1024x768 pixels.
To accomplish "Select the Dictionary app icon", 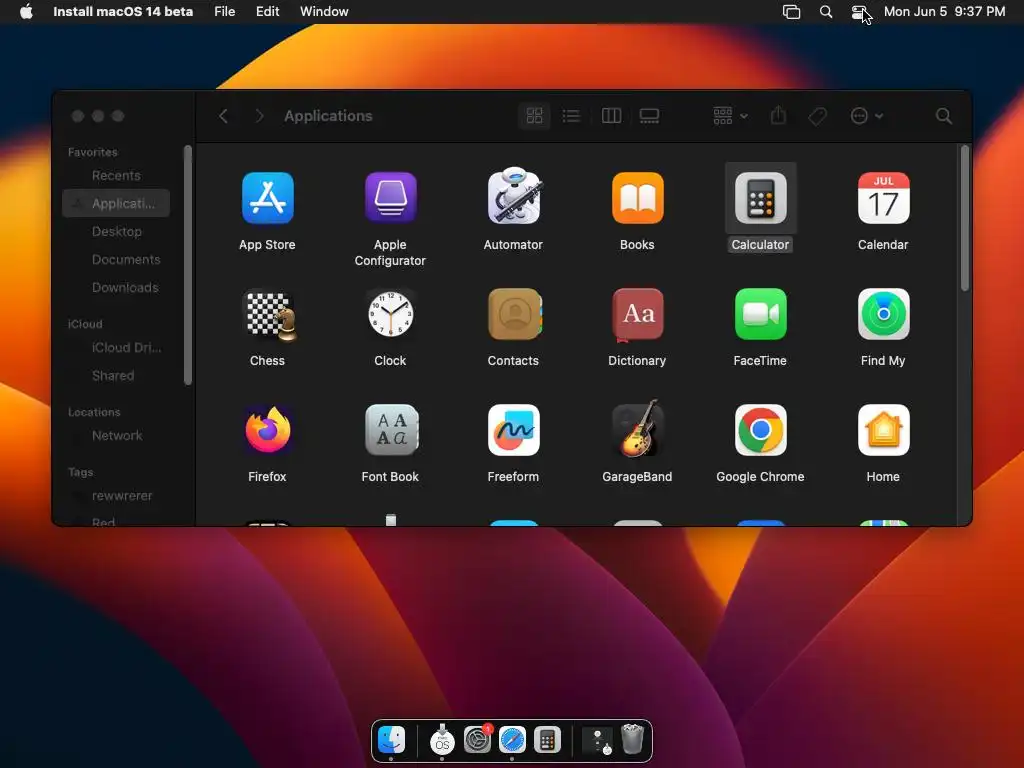I will (637, 315).
